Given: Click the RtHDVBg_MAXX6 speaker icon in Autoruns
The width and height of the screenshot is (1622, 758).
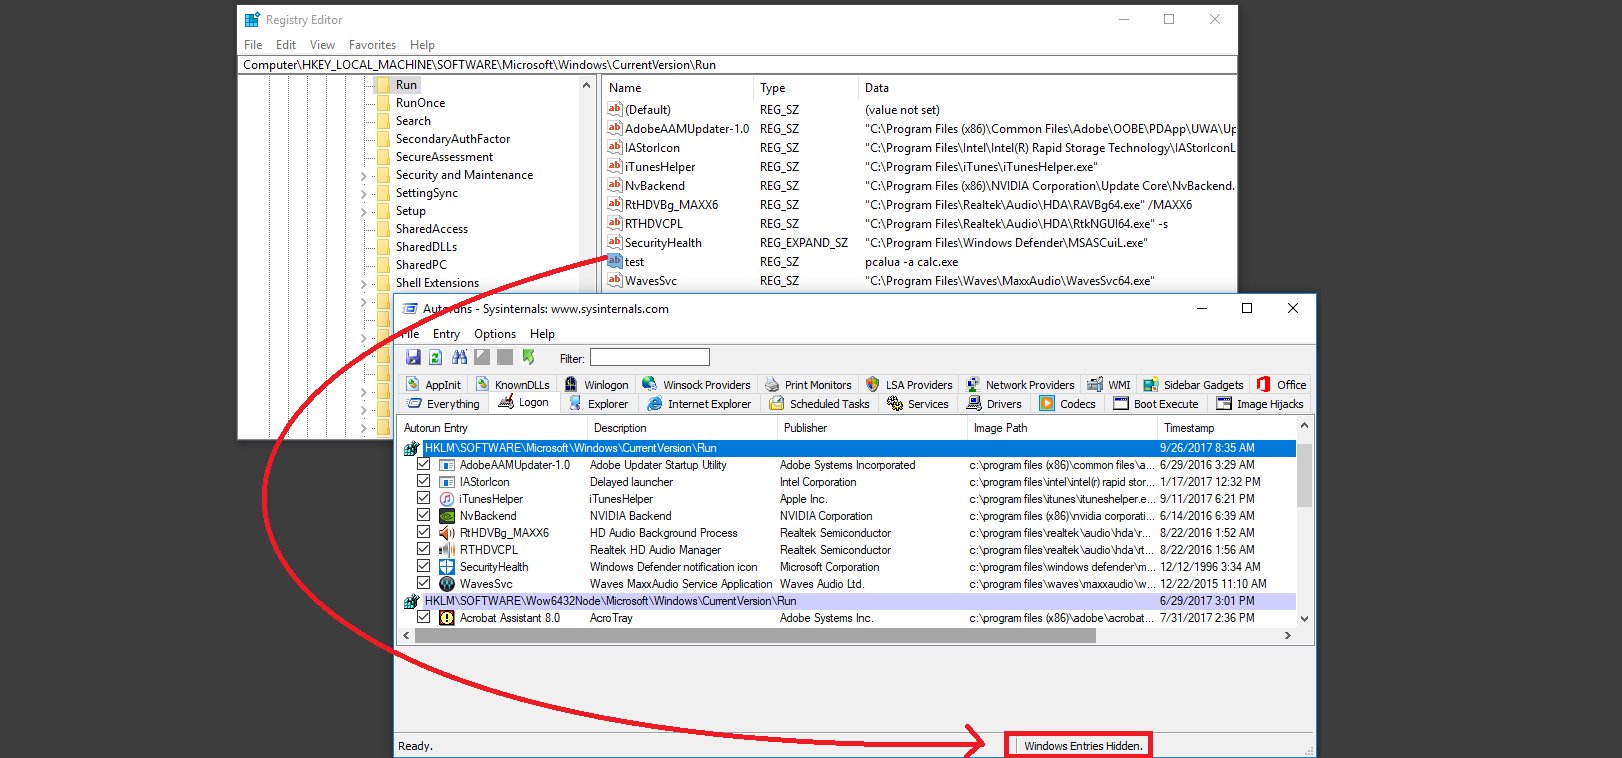Looking at the screenshot, I should click(447, 533).
